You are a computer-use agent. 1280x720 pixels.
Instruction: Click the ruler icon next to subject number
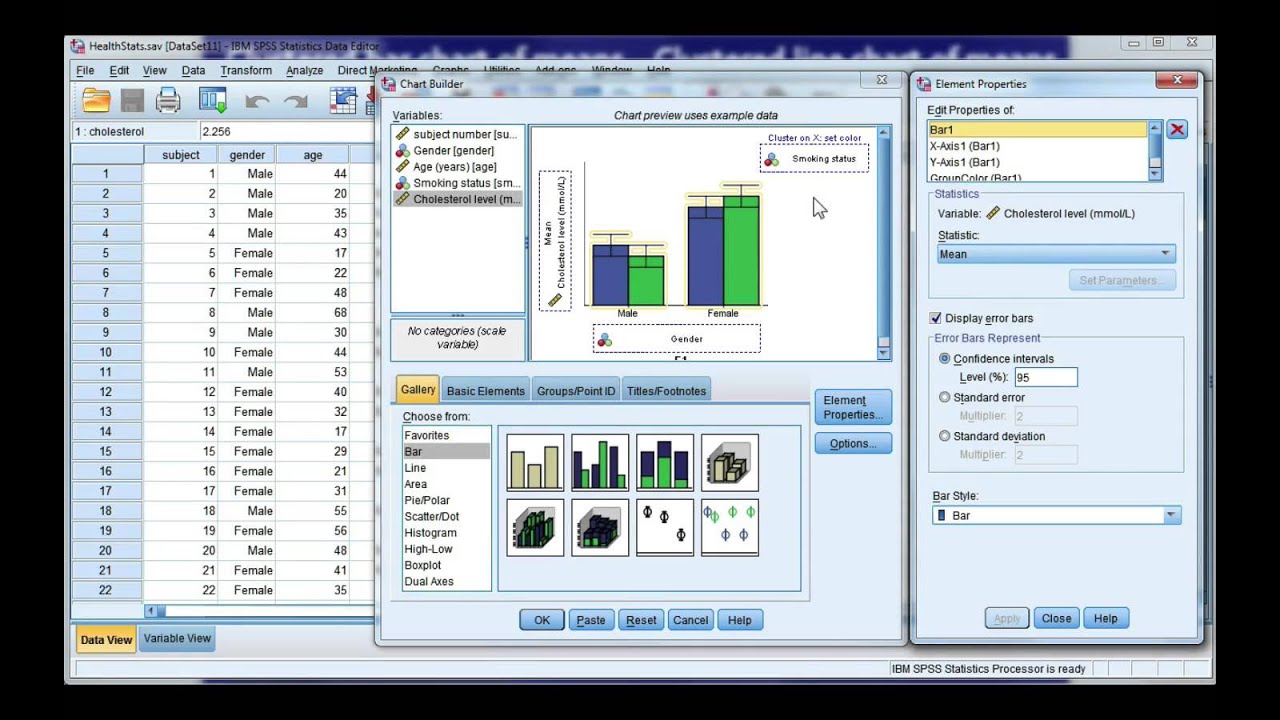402,134
